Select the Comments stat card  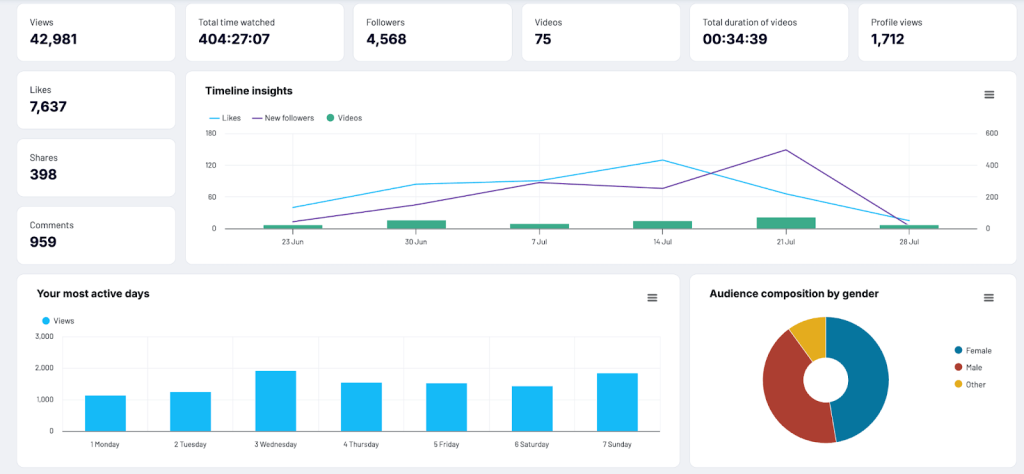(96, 235)
